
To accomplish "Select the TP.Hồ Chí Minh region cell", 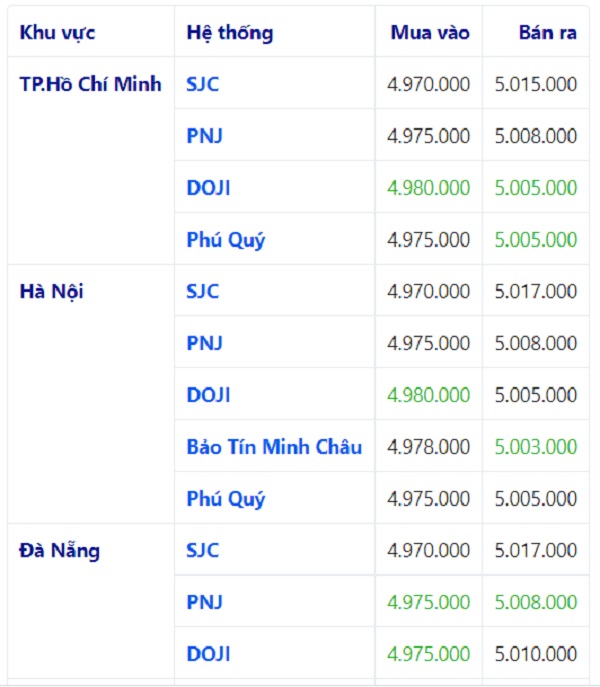I will (x=90, y=84).
